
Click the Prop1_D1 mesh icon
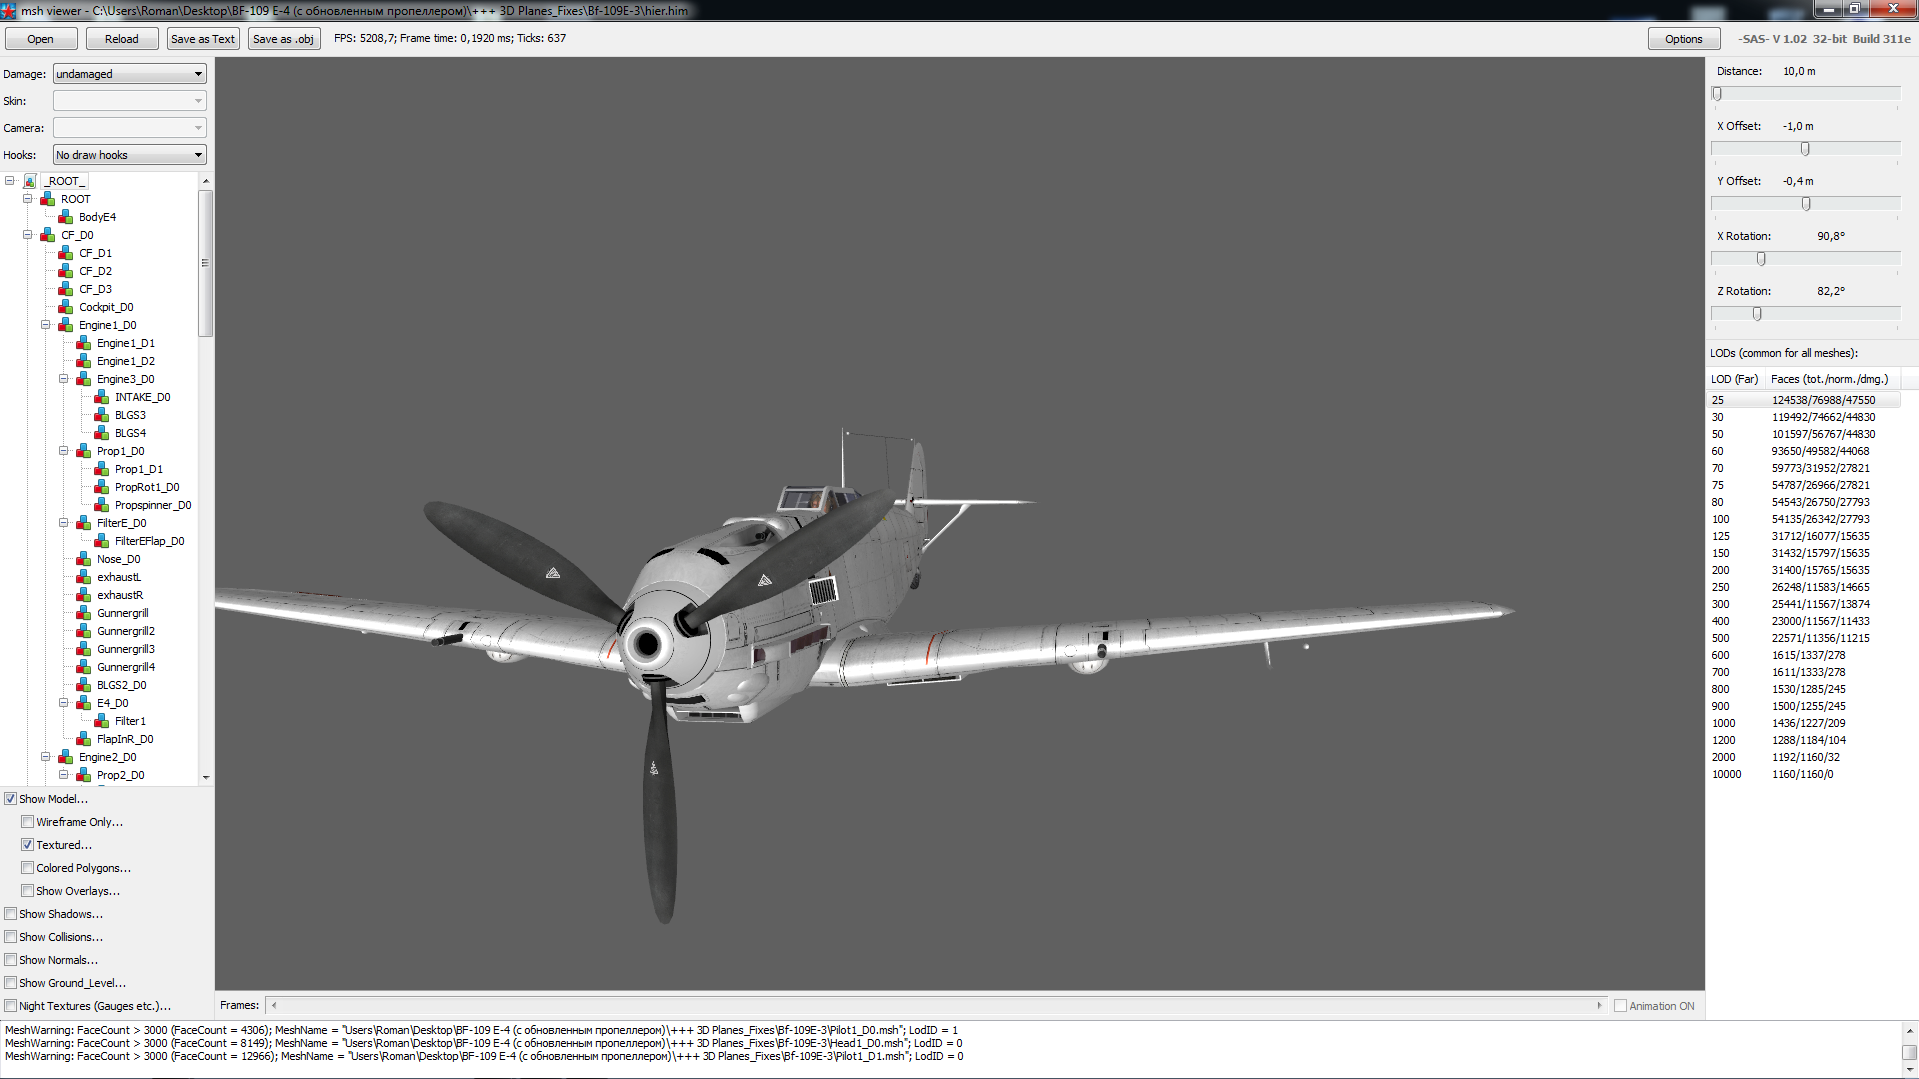(102, 469)
